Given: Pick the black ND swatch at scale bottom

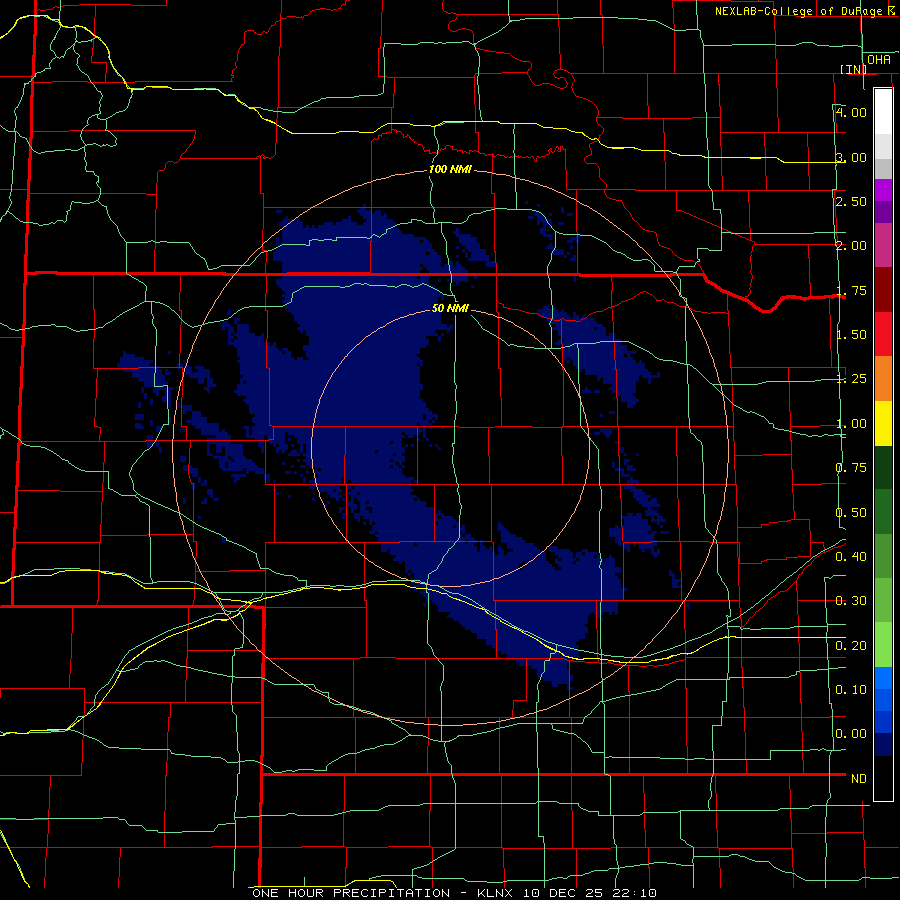Looking at the screenshot, I should click(883, 778).
